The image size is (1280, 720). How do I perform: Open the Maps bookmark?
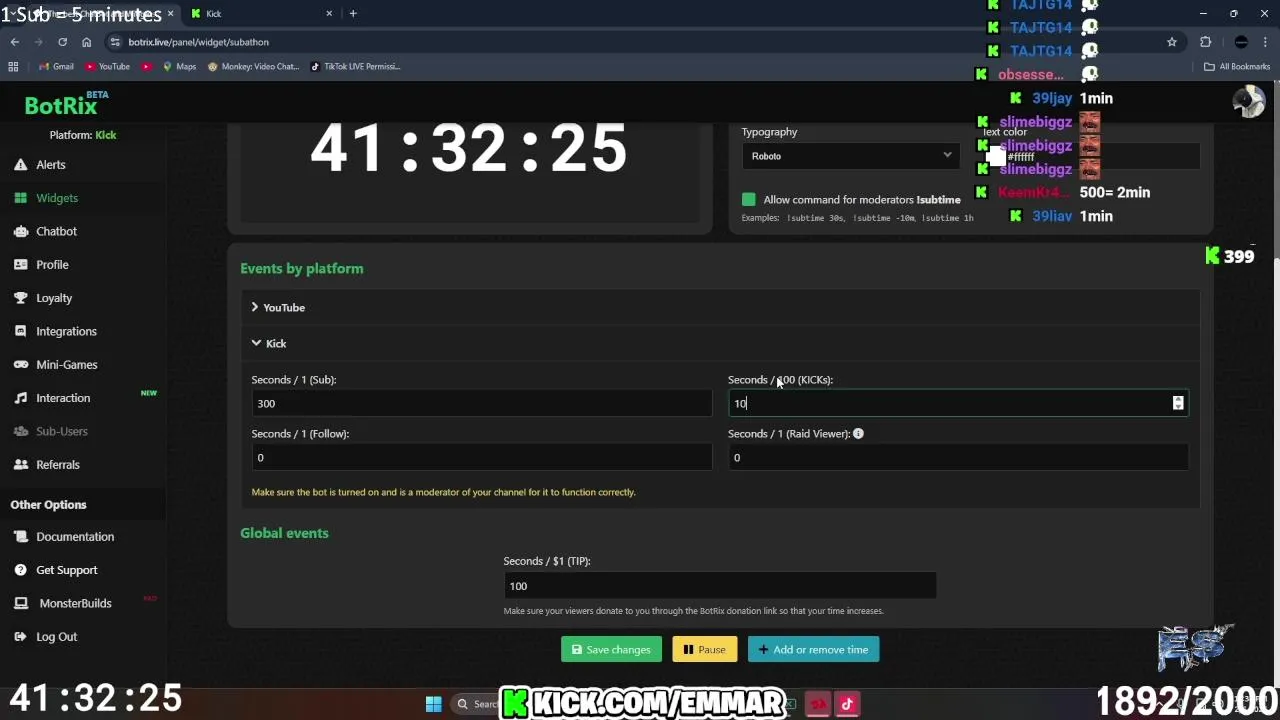coord(179,66)
